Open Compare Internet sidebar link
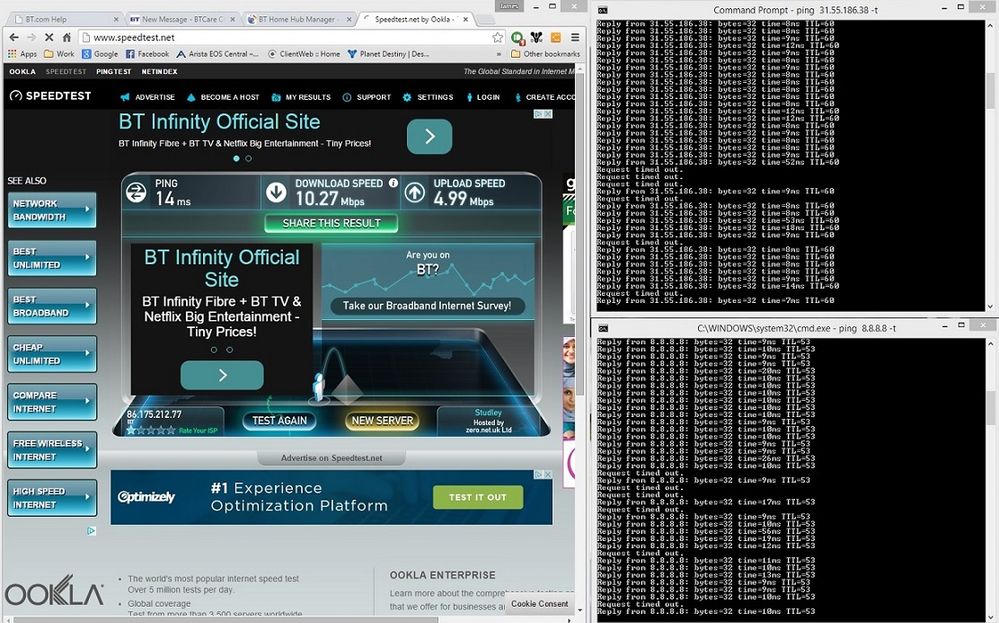 [x=52, y=402]
